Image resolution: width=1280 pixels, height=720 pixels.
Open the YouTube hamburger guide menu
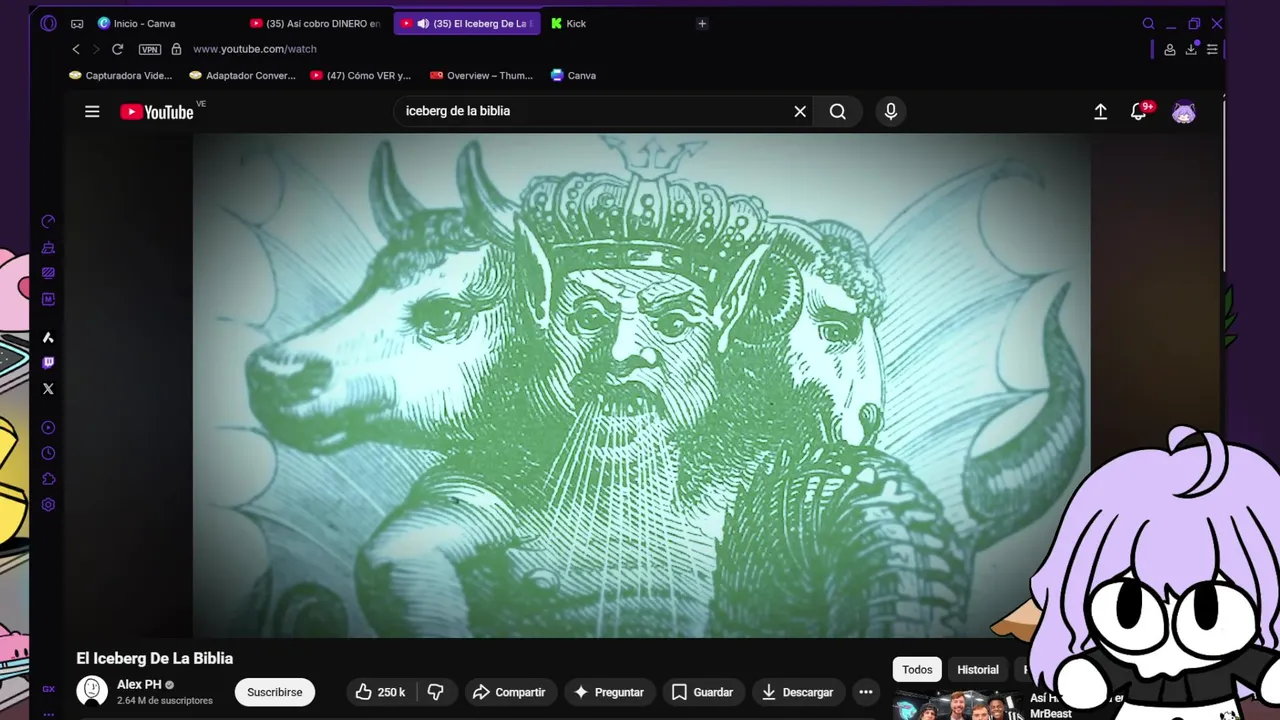[92, 112]
